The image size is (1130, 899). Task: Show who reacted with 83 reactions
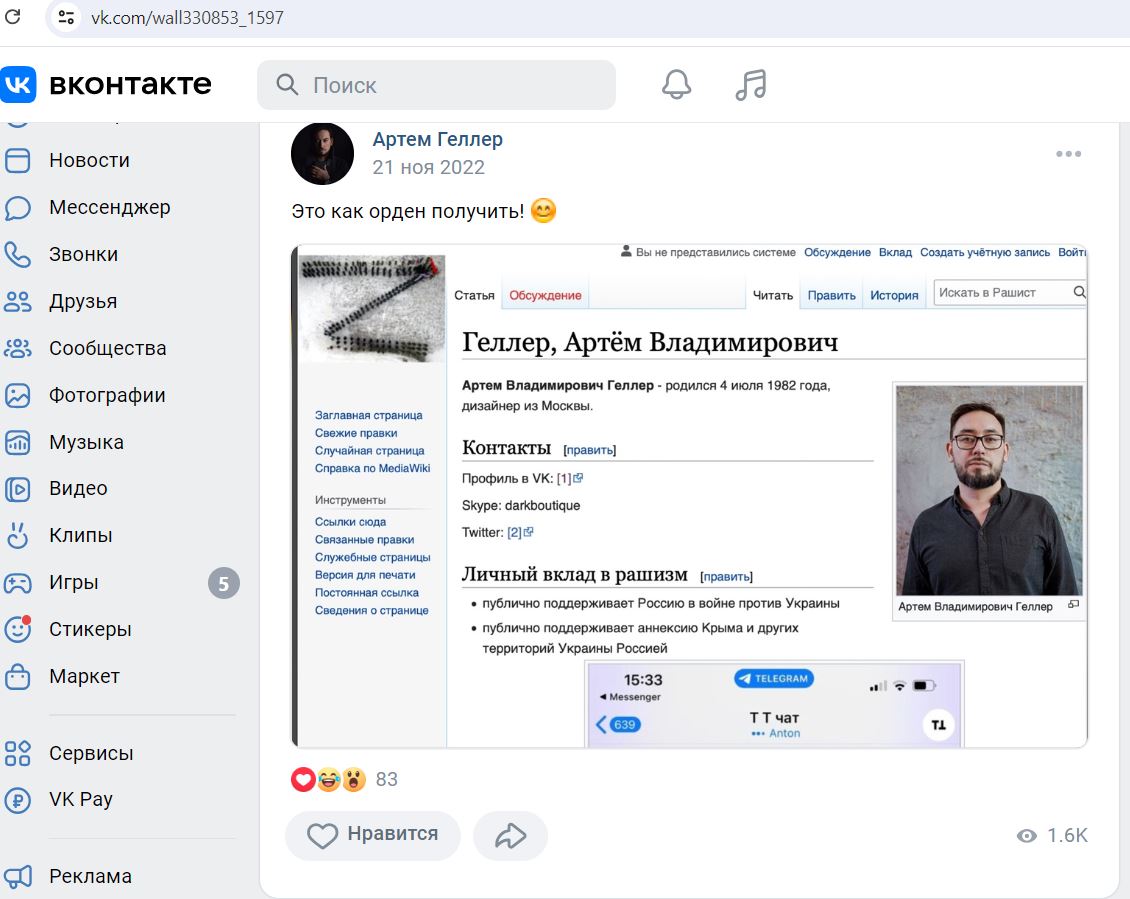pos(344,779)
